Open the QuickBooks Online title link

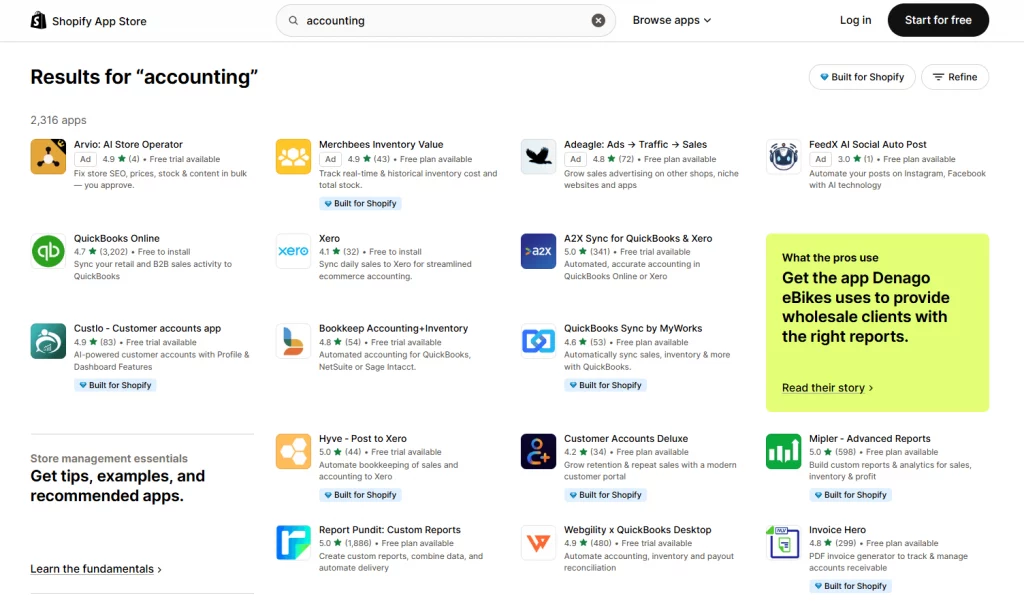click(117, 238)
